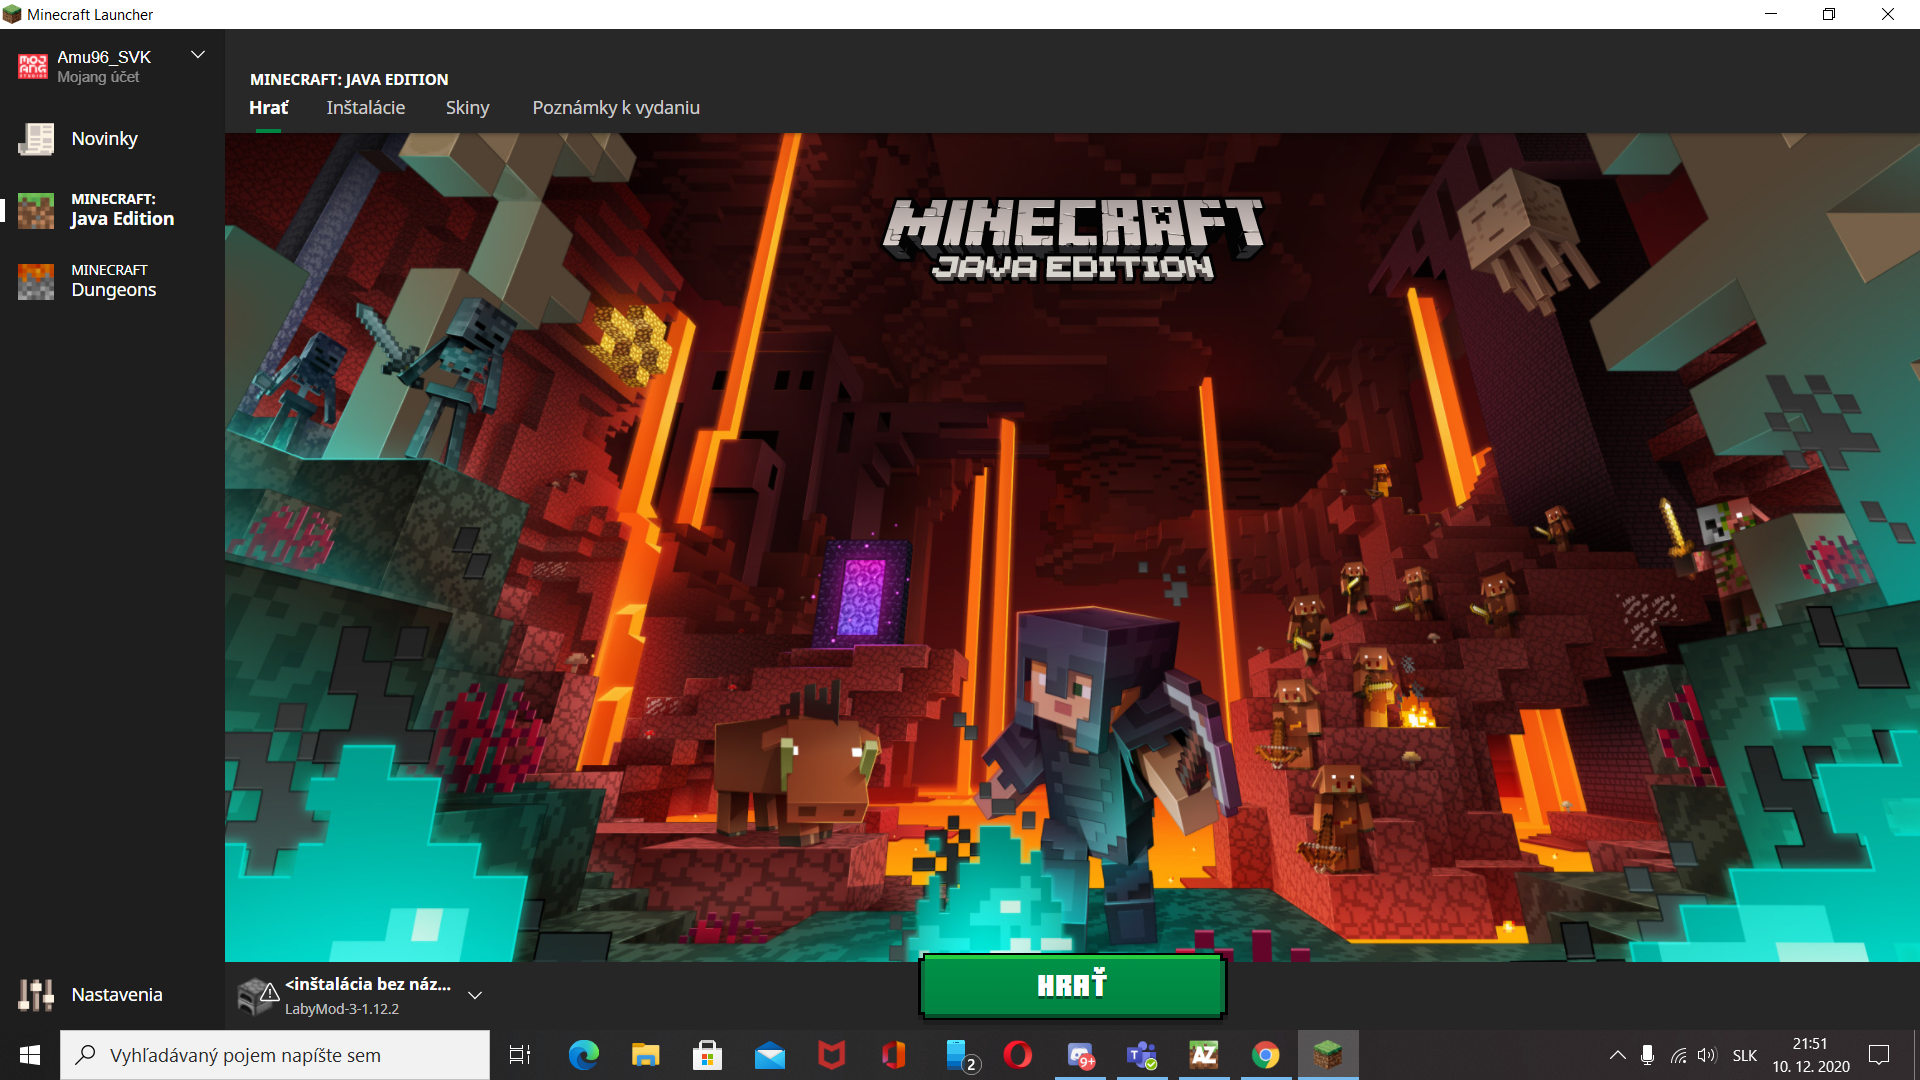Show hidden system tray icons
The height and width of the screenshot is (1080, 1920).
(x=1617, y=1055)
